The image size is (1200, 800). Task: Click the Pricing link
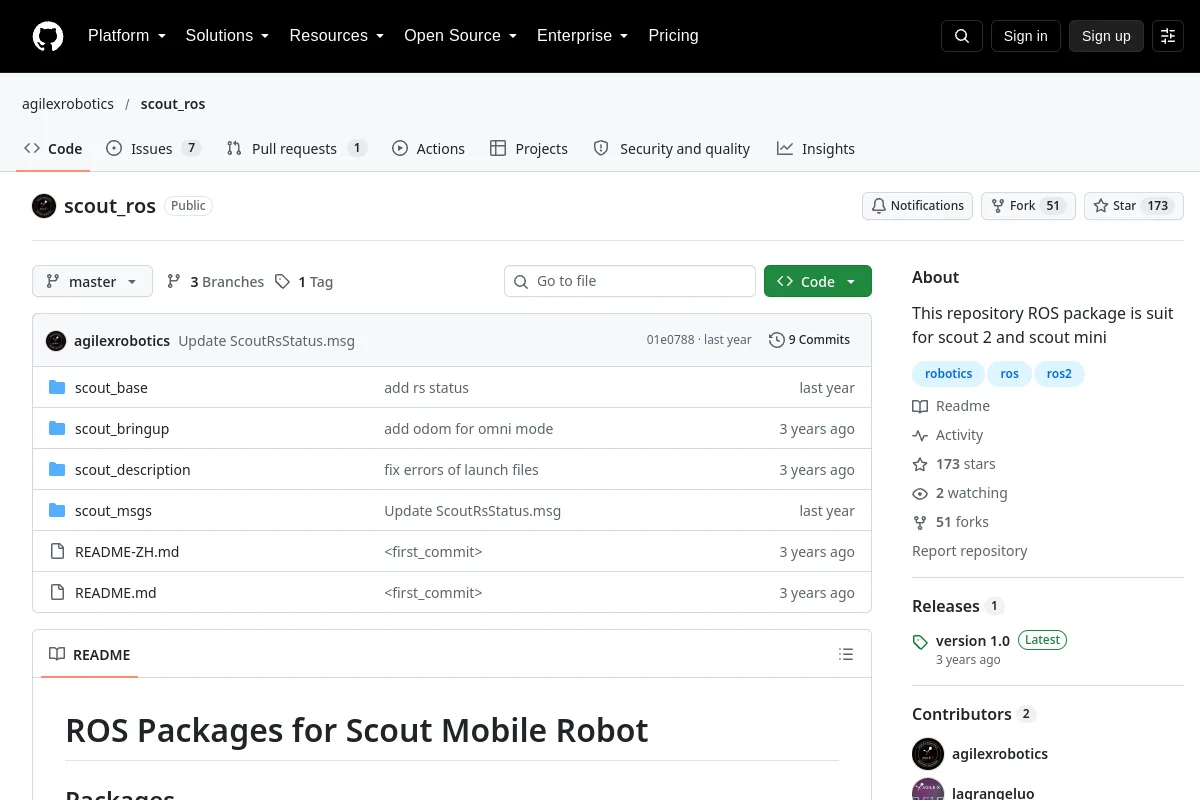click(673, 36)
